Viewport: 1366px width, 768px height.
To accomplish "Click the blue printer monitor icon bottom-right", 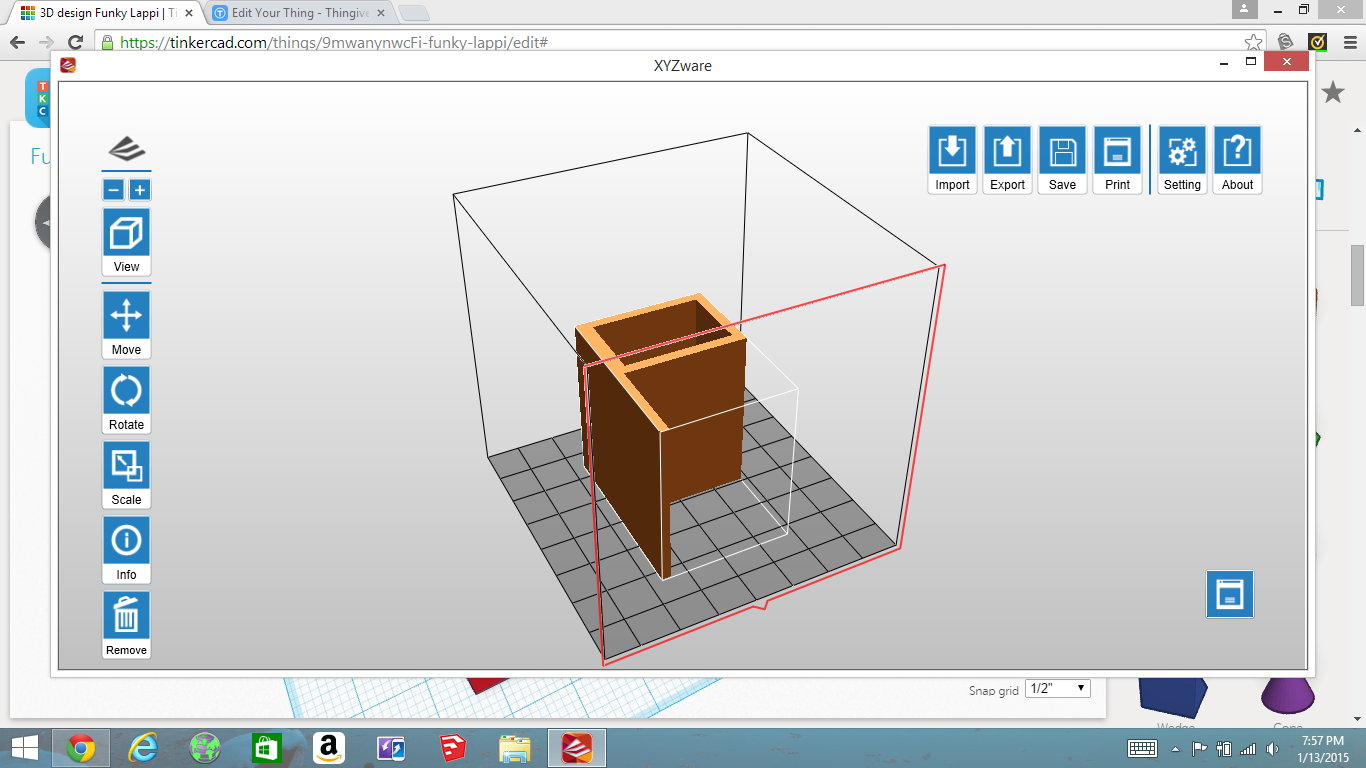I will click(1229, 594).
